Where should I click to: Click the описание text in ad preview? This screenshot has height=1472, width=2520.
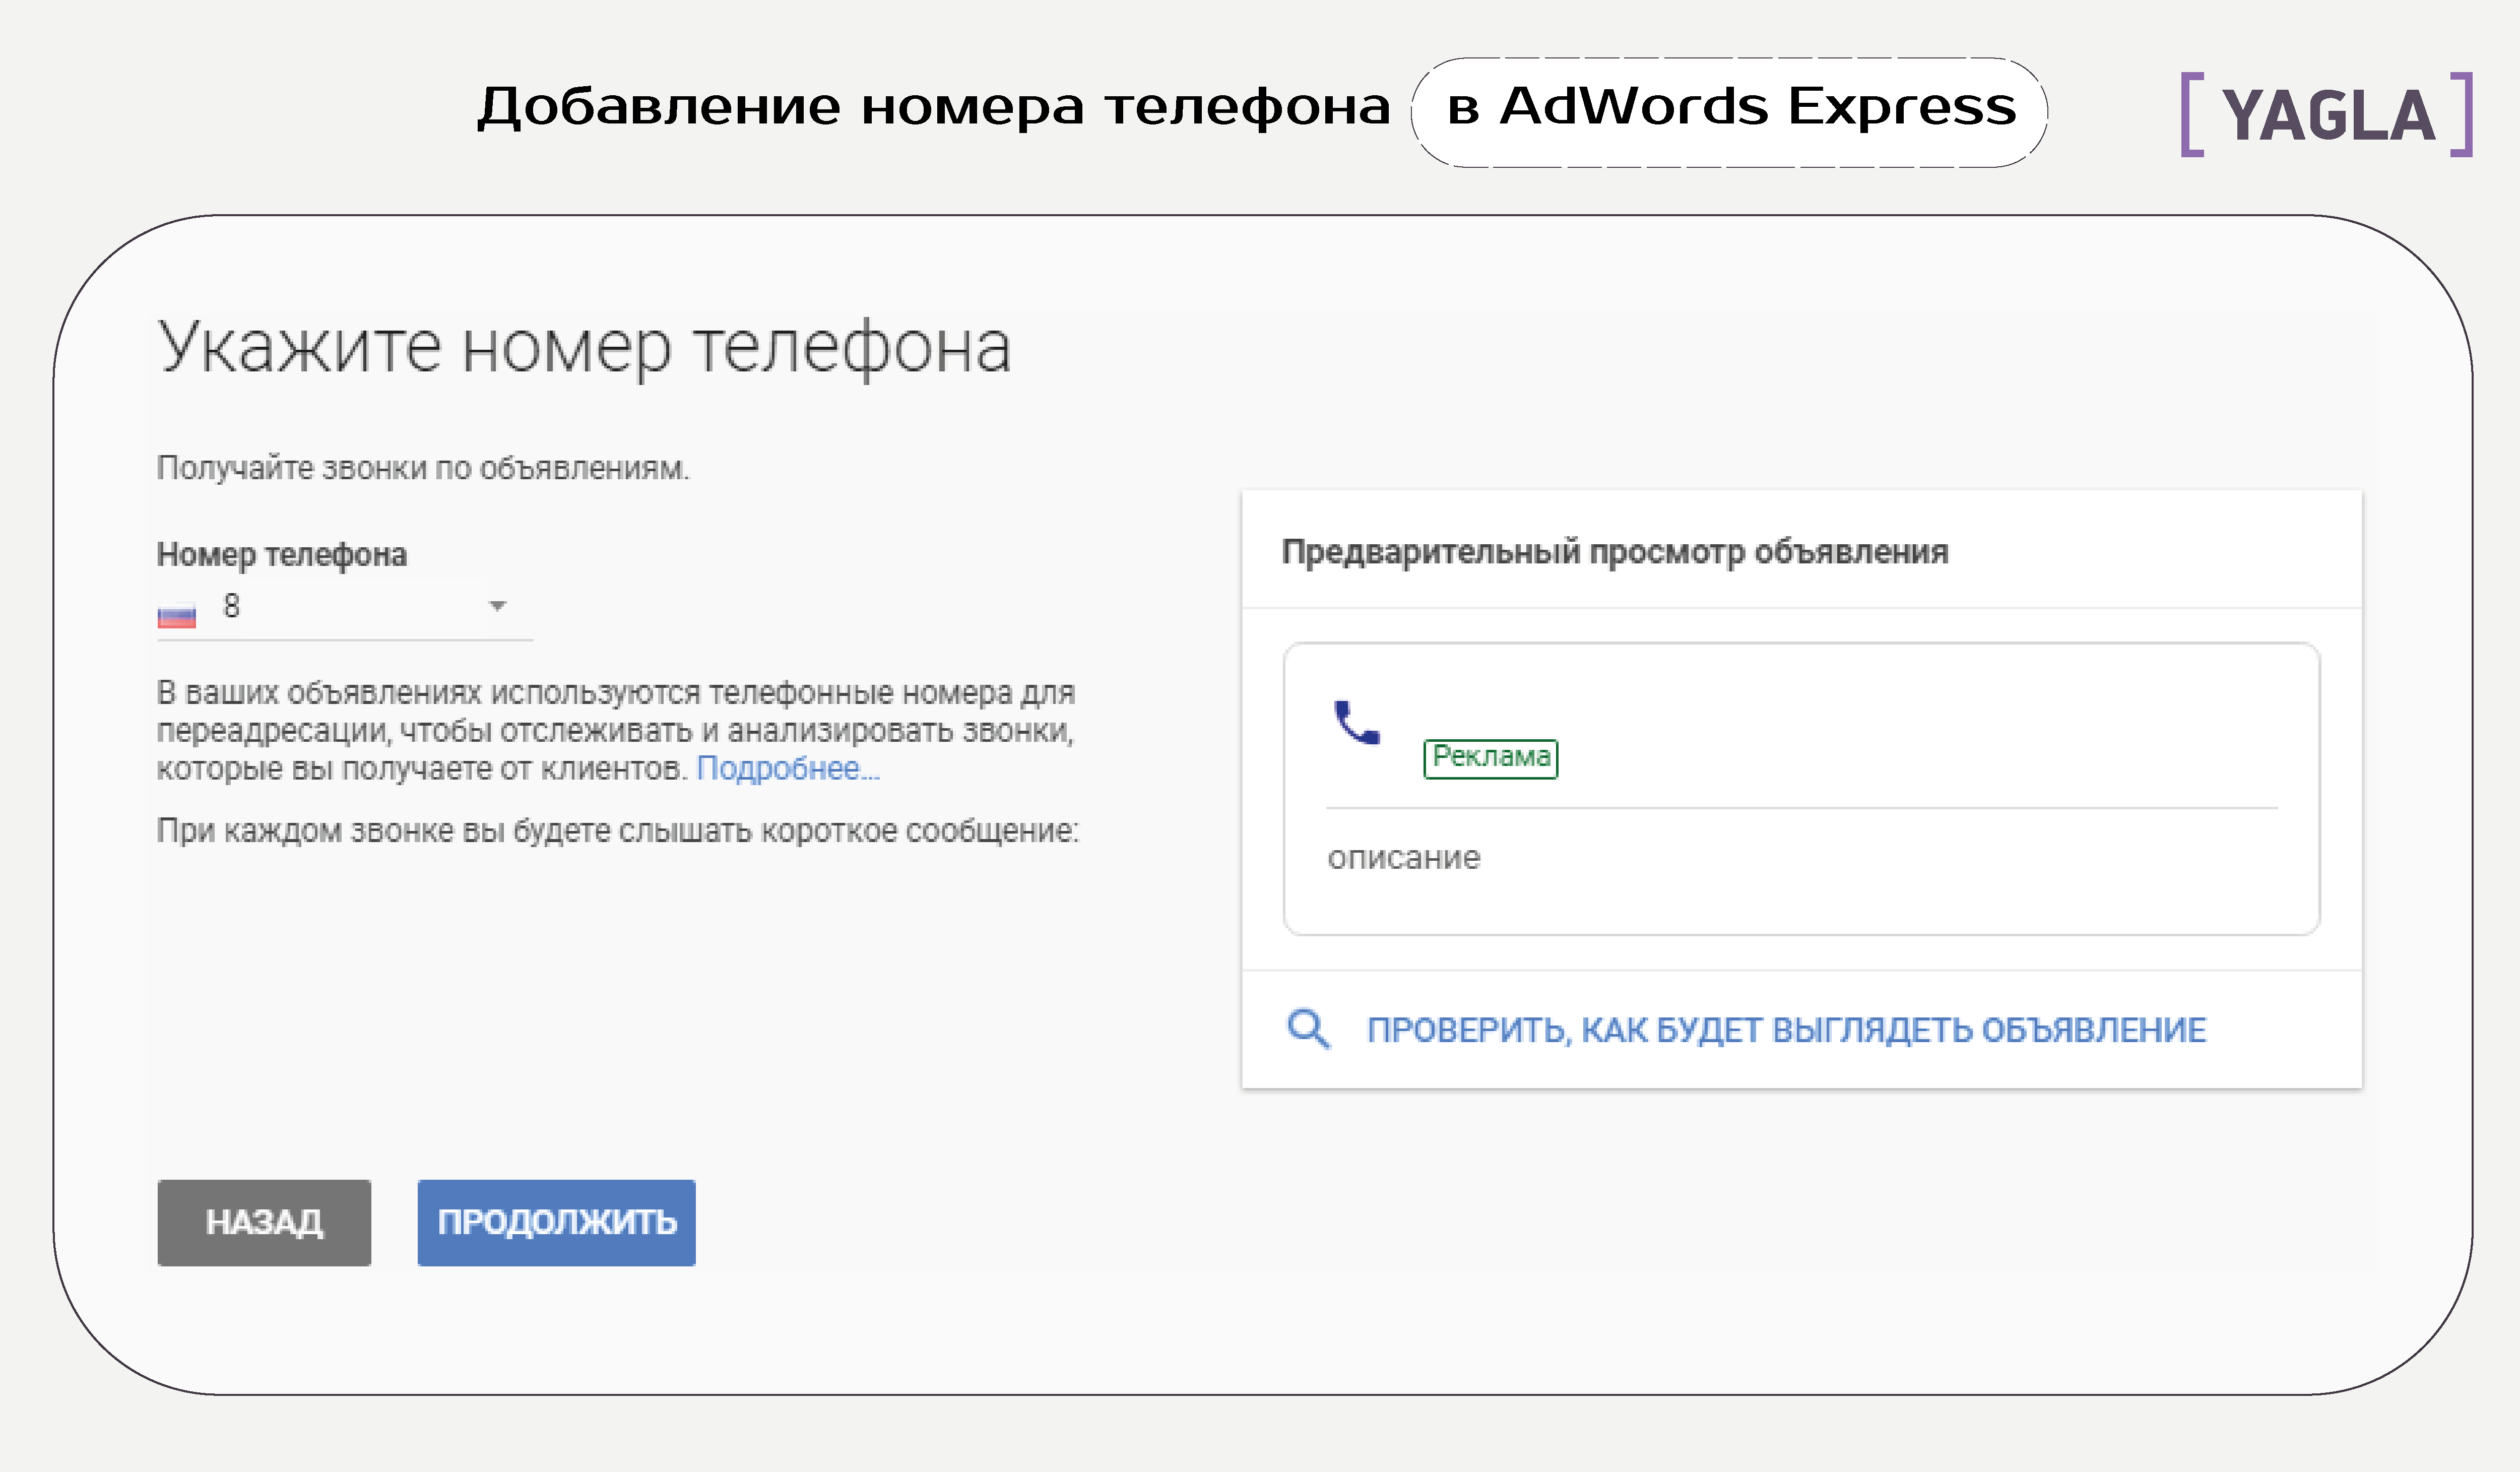coord(1404,858)
